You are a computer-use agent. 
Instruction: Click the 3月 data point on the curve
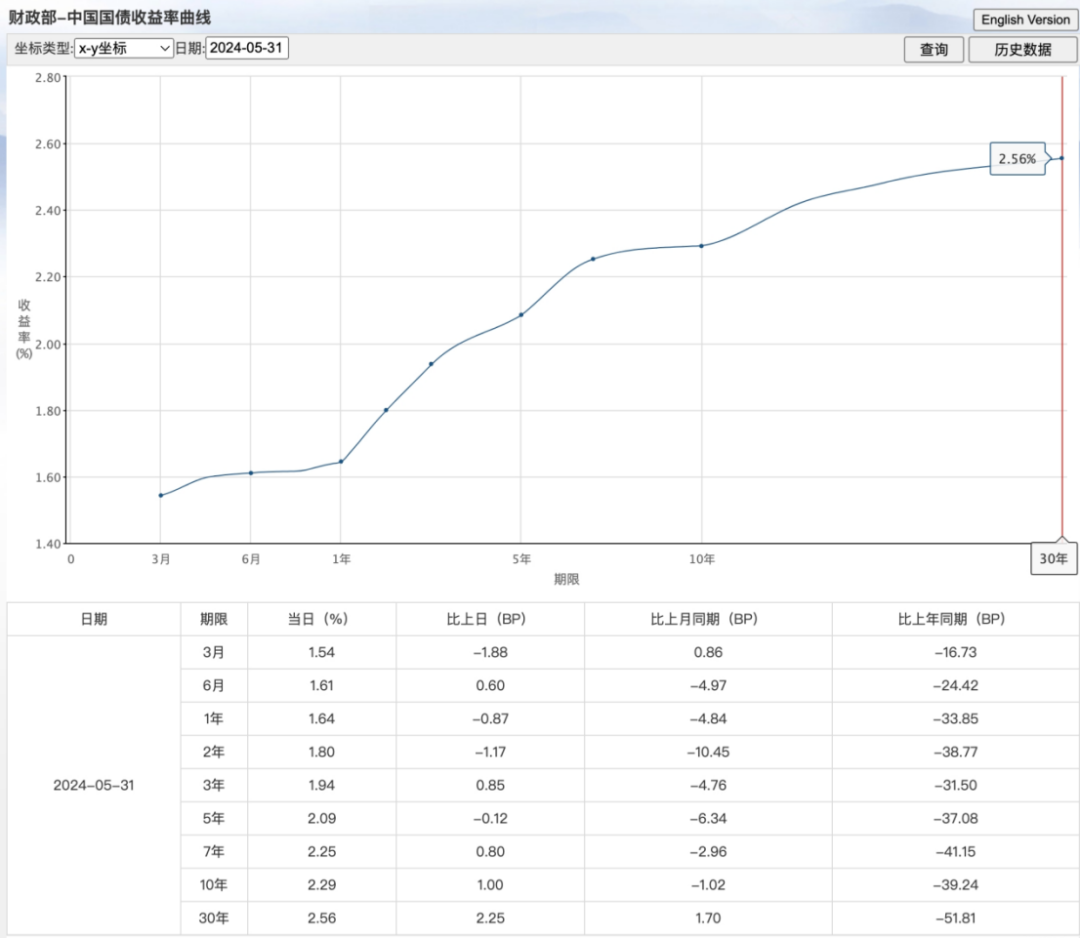point(160,495)
